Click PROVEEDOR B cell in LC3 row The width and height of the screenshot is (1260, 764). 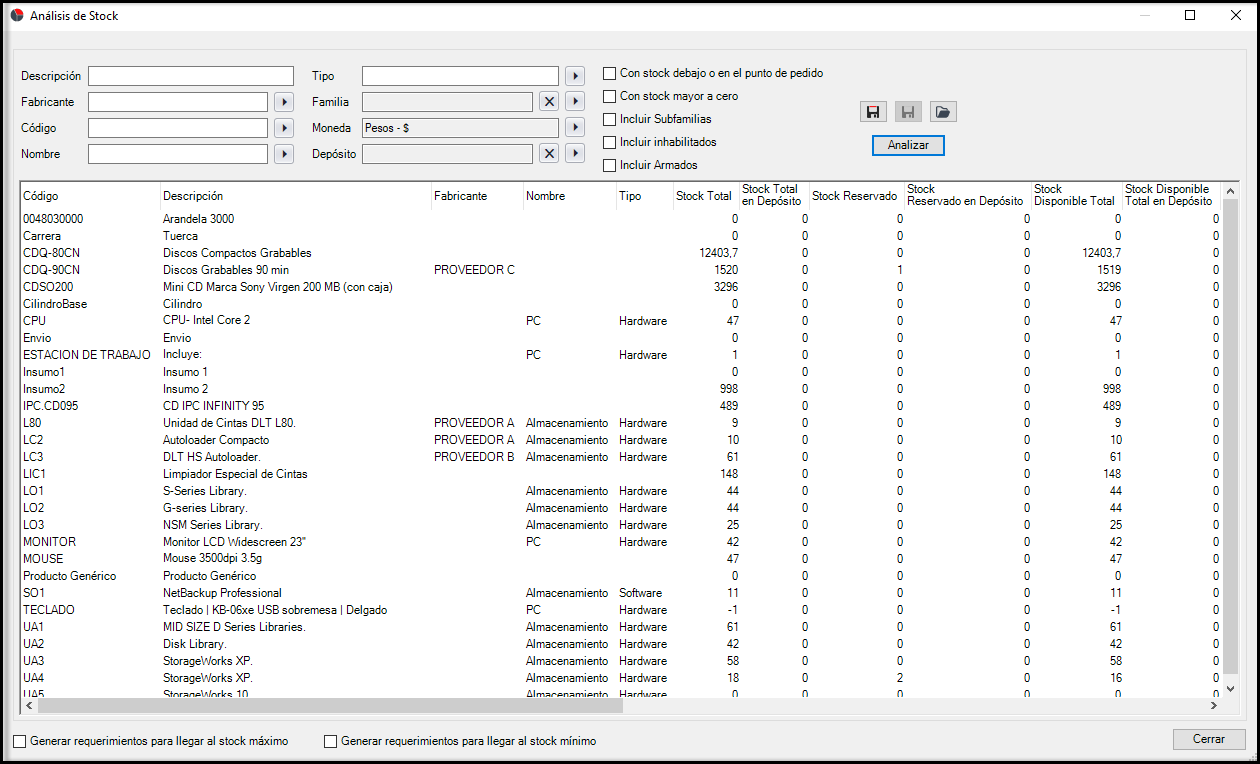click(x=475, y=457)
